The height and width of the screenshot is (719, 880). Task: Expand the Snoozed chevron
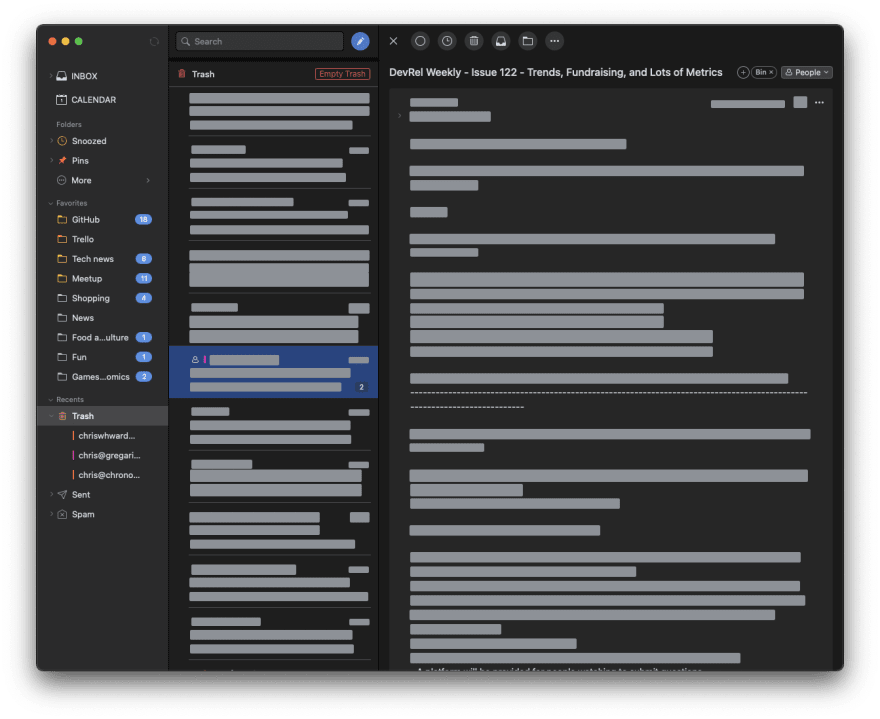tap(51, 140)
